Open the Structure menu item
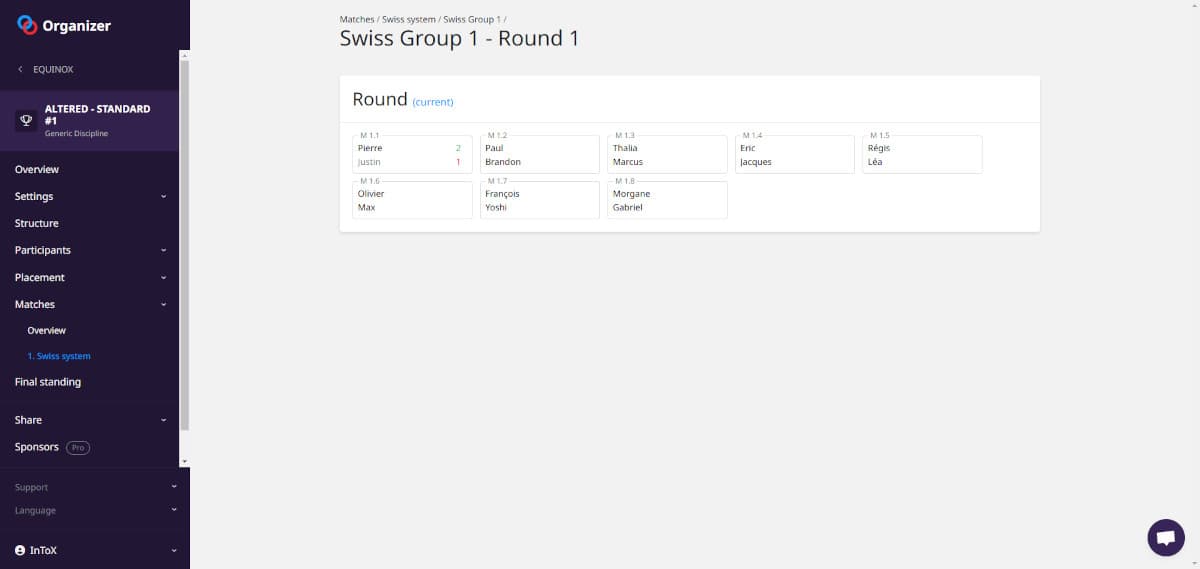 tap(37, 223)
